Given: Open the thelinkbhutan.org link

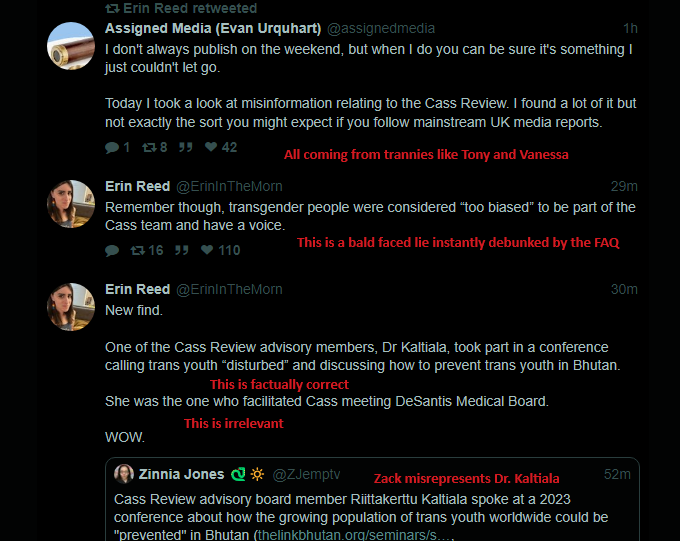Looking at the screenshot, I should (367, 535).
